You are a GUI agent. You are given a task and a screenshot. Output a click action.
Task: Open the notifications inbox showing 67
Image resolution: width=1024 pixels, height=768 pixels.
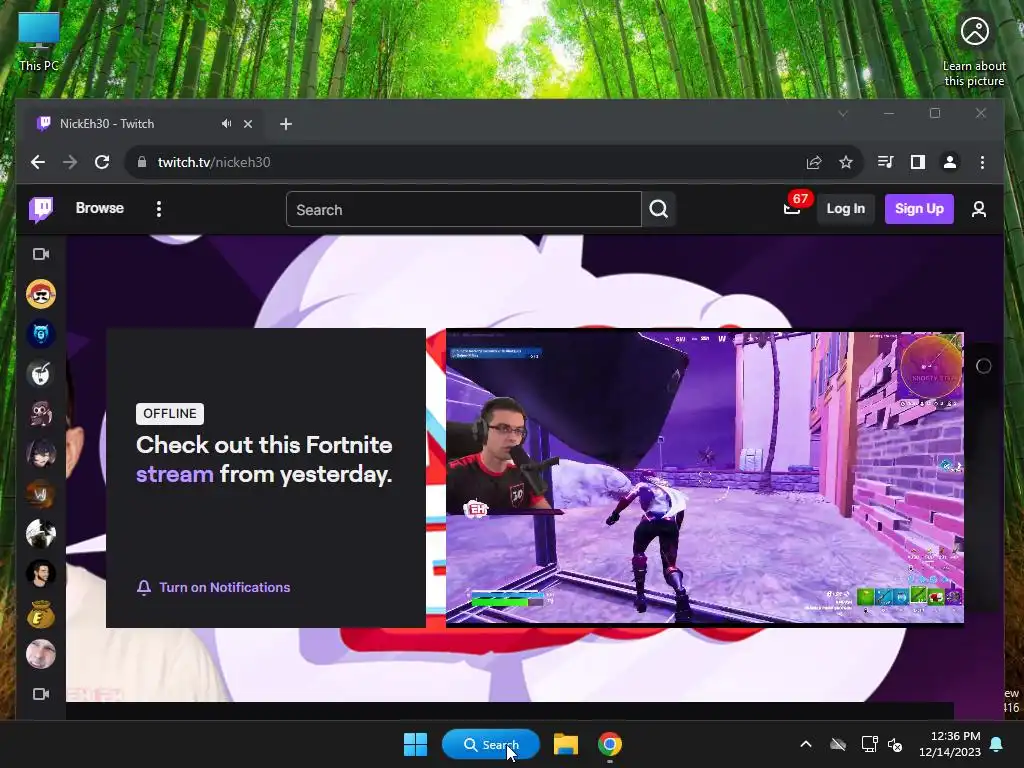792,208
